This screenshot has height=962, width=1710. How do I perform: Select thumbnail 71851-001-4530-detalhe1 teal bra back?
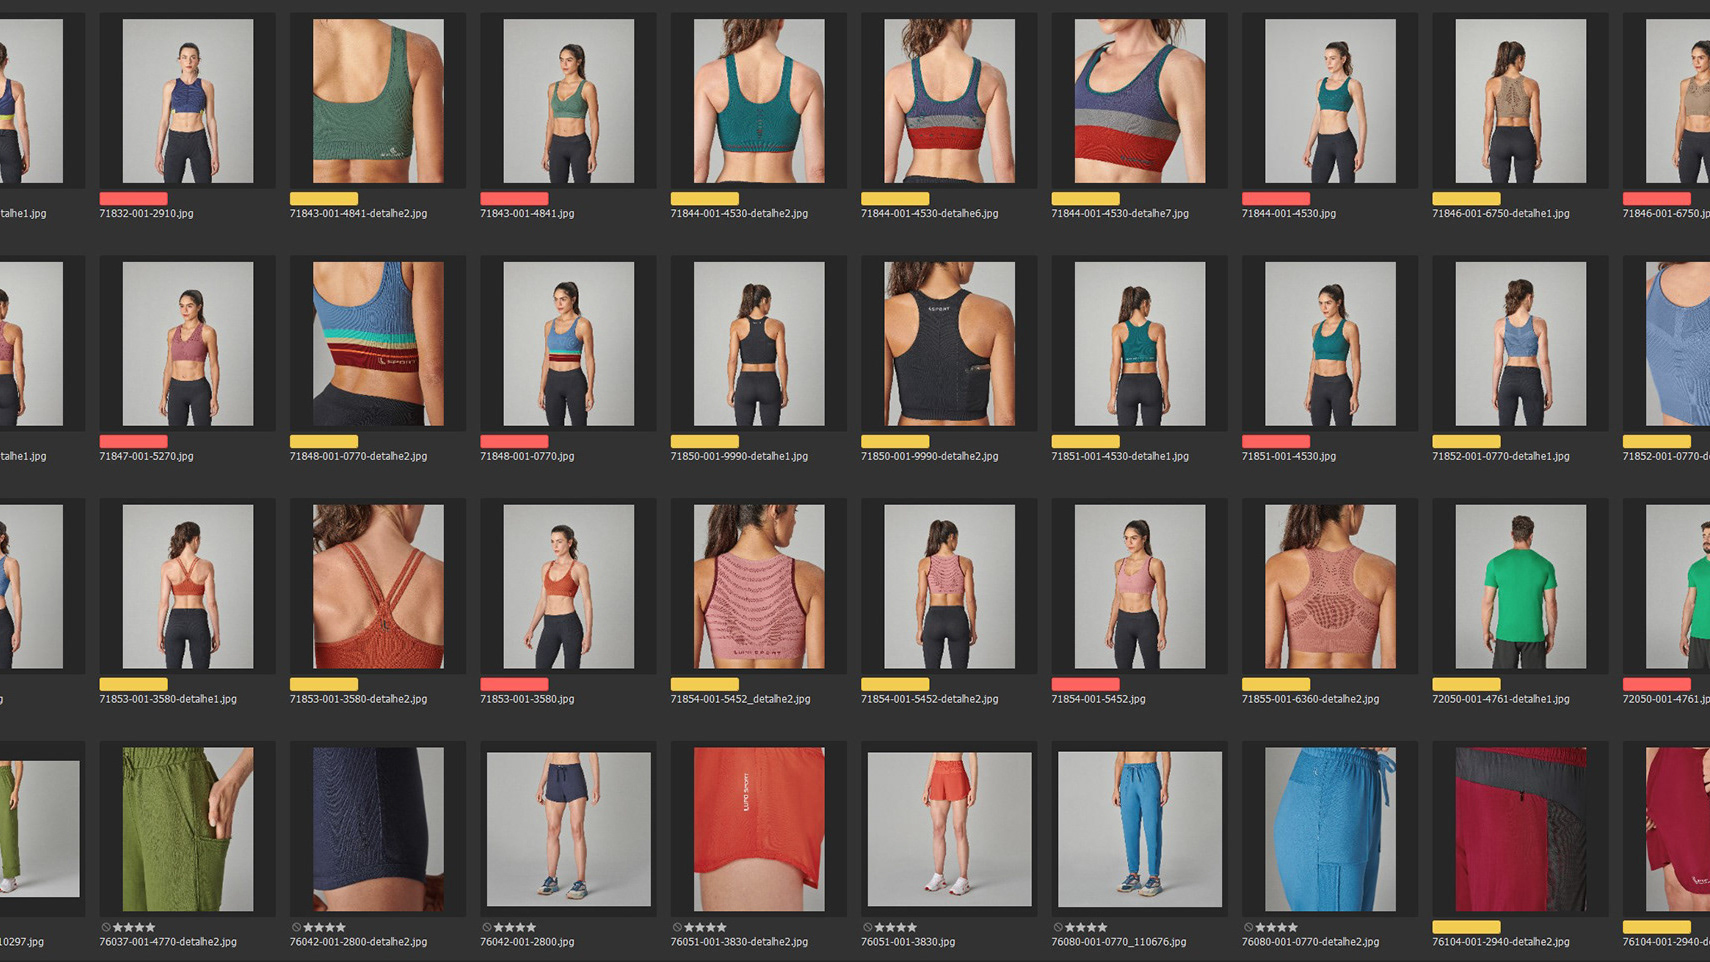pos(1140,344)
